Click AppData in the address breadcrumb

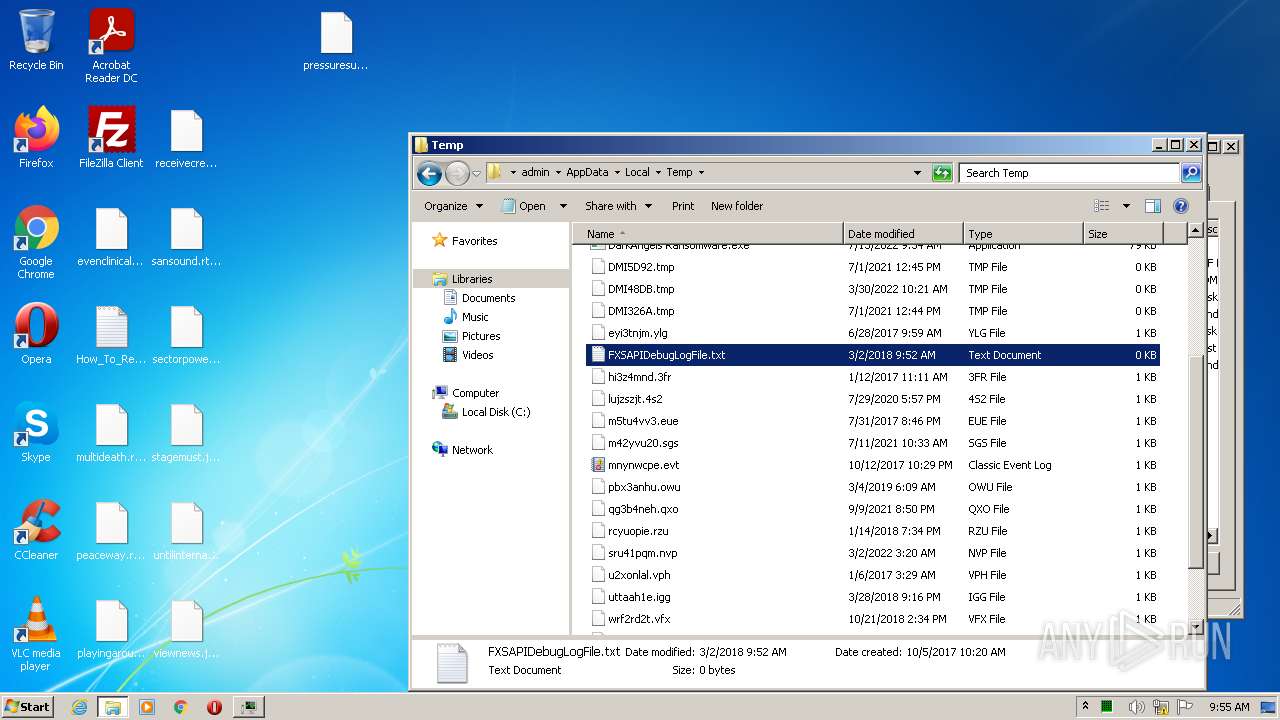[587, 172]
